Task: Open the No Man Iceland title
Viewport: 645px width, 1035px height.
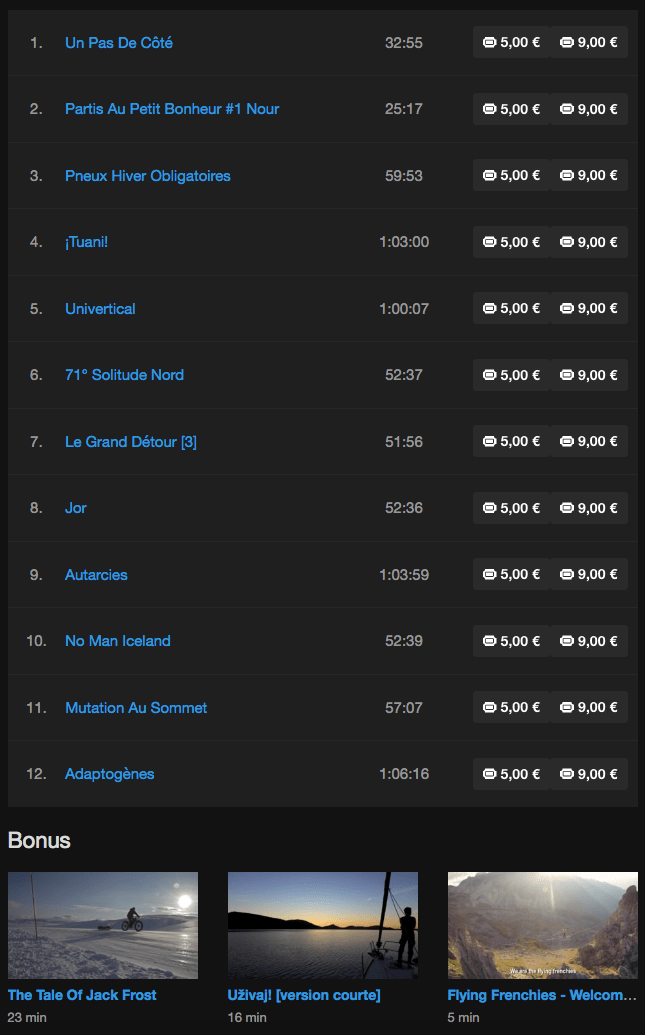Action: tap(118, 641)
